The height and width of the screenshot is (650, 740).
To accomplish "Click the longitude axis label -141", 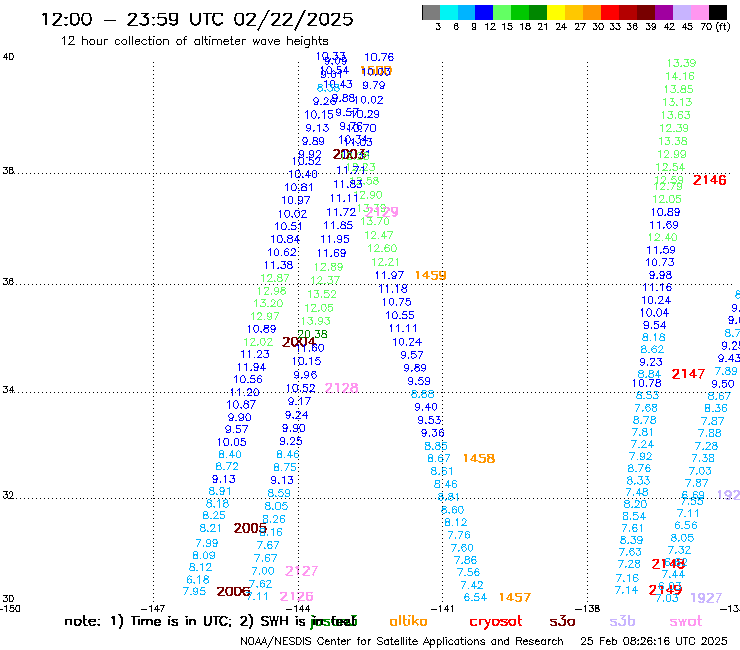I will coord(443,609).
